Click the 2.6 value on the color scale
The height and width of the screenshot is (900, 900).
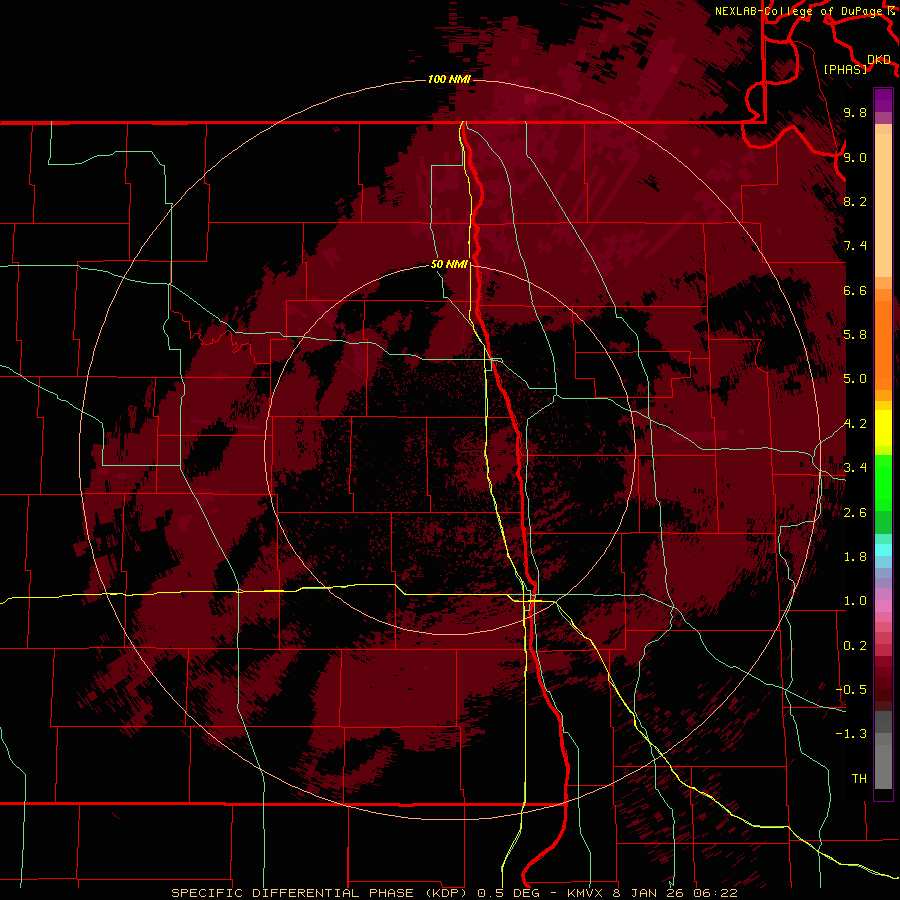855,513
